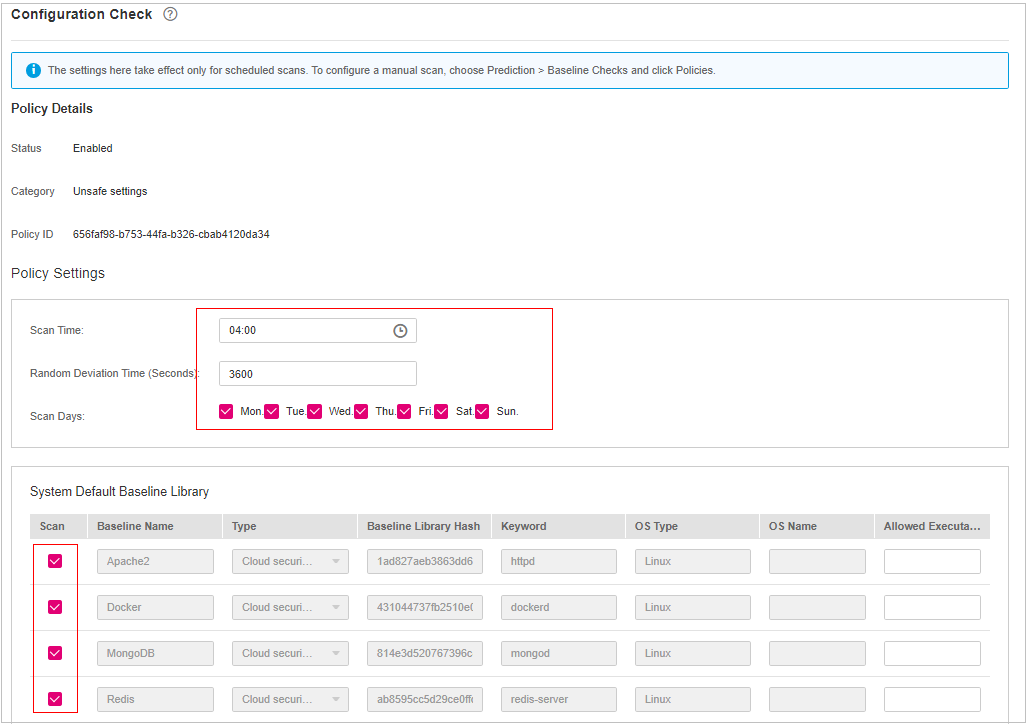Click the Scan Time field showing 04:00
Viewport: 1028px width, 724px height.
pos(318,331)
